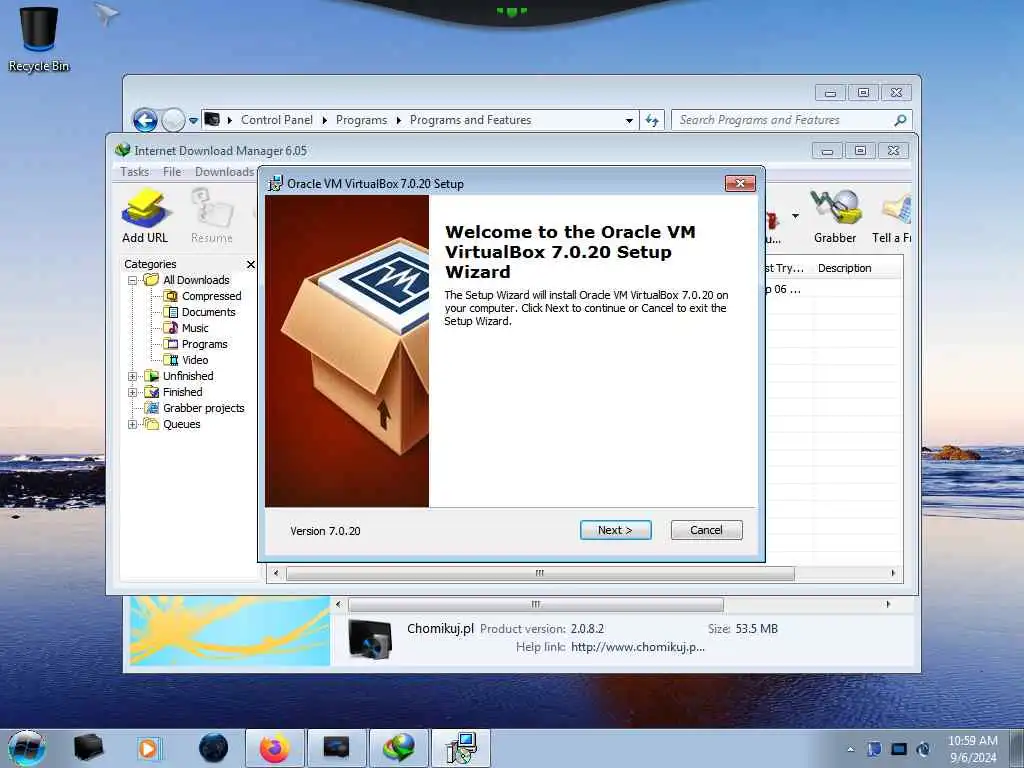Open Windows Media Player from taskbar
Screen dimensions: 1024x768
pos(148,748)
